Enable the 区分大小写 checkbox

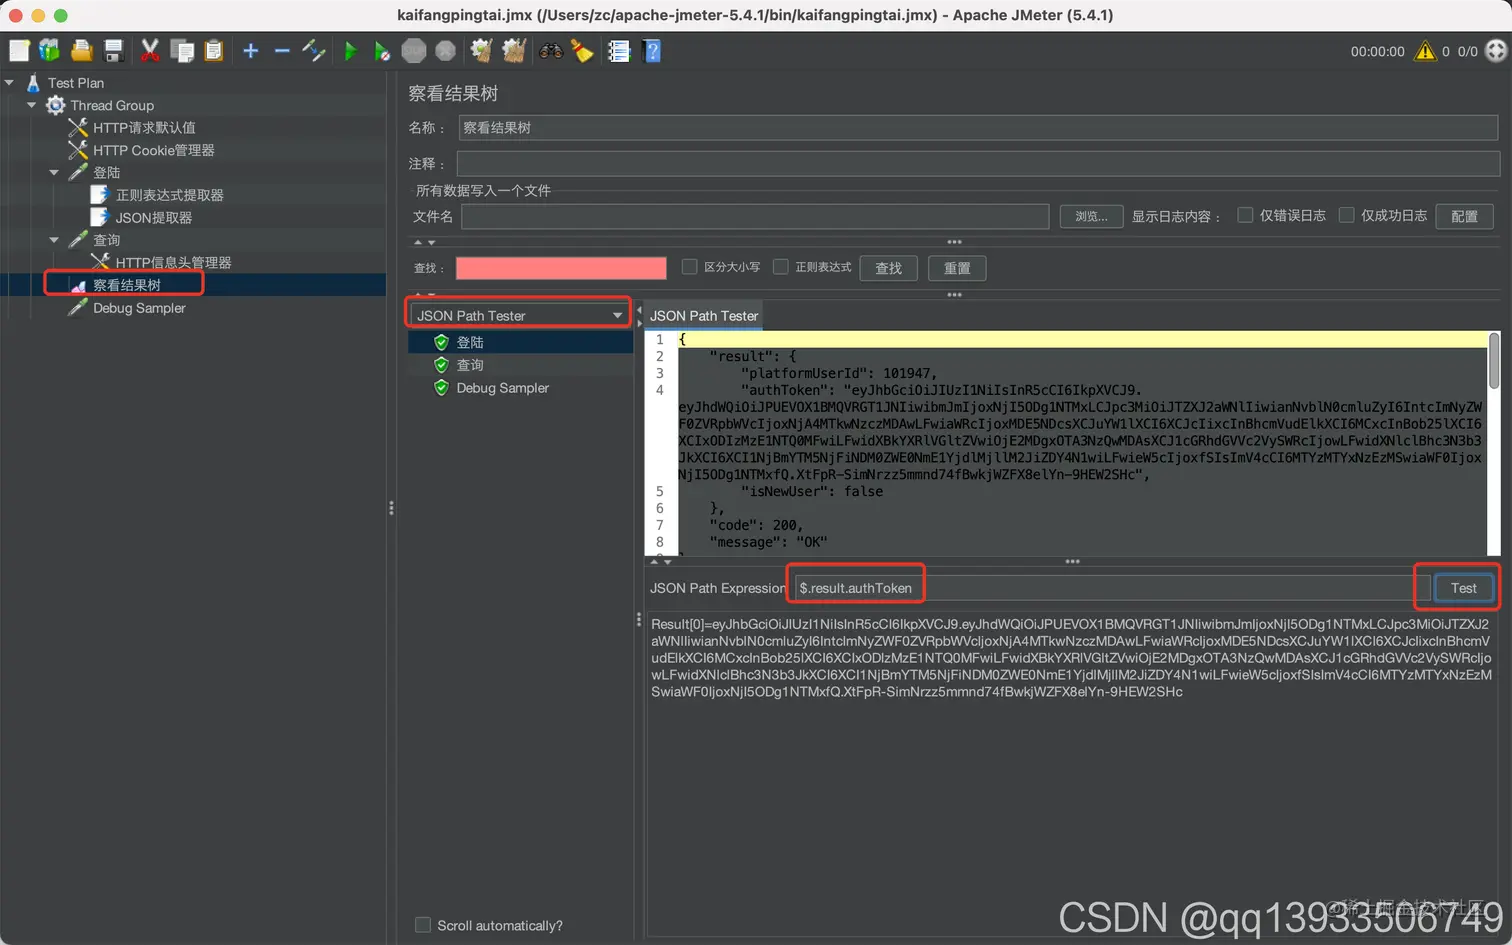coord(689,267)
